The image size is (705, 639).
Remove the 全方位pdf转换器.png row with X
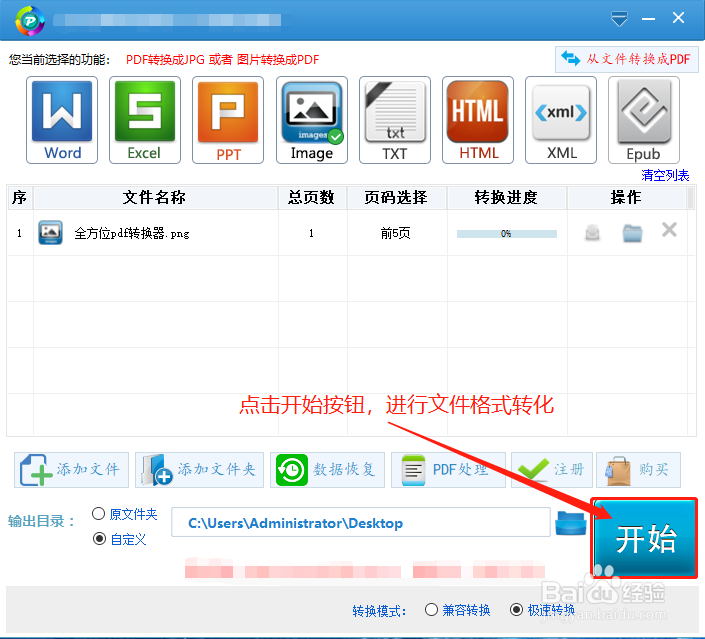pyautogui.click(x=669, y=230)
